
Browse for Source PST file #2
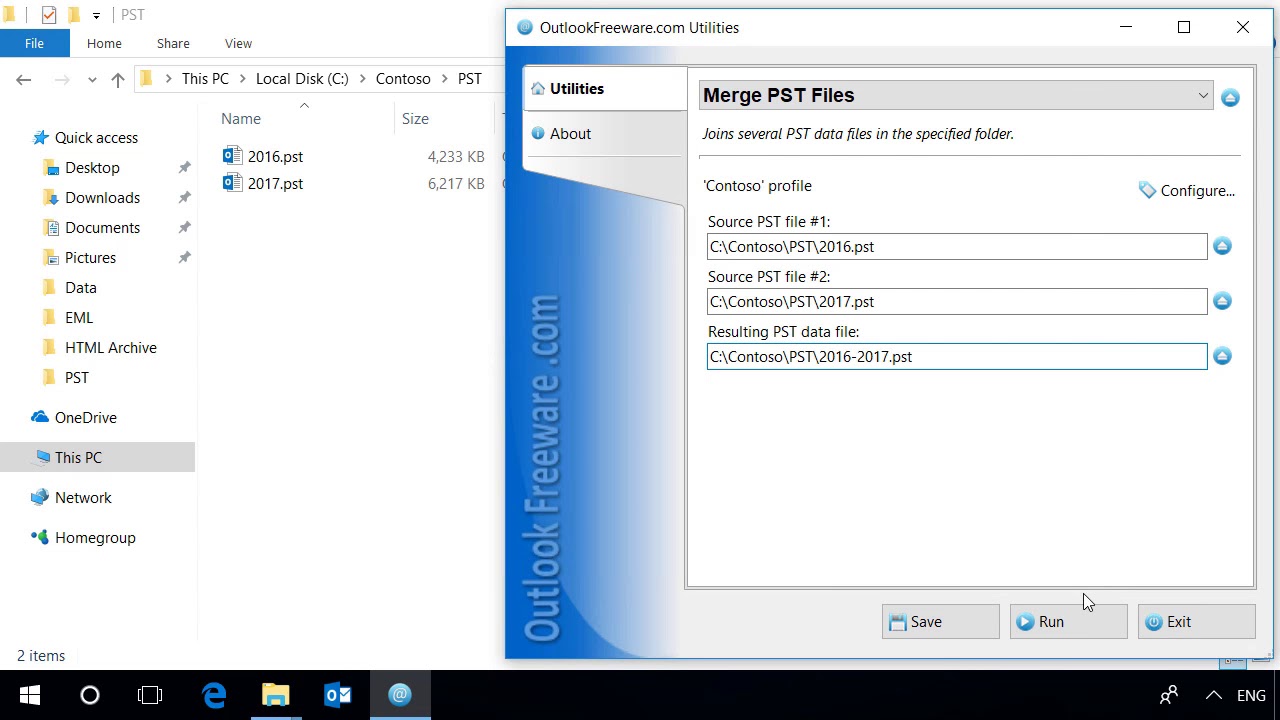1222,301
